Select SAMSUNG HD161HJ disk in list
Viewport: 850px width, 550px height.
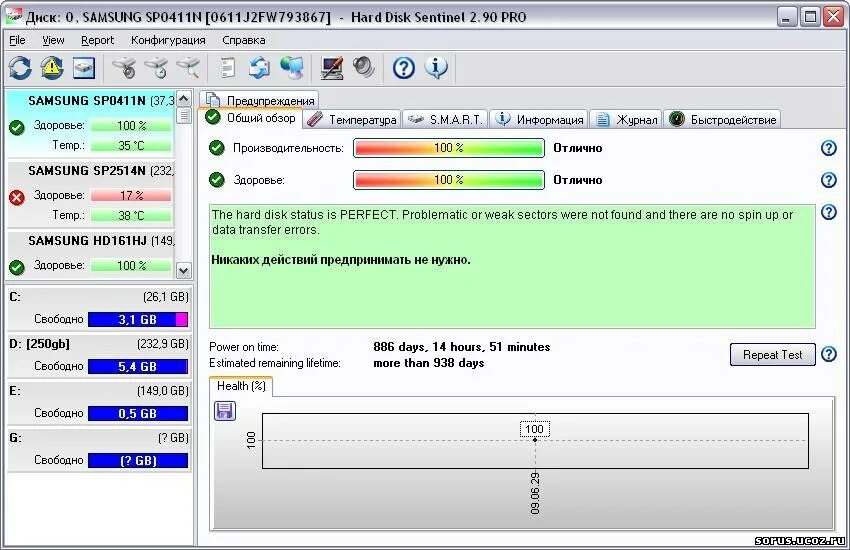coord(91,255)
